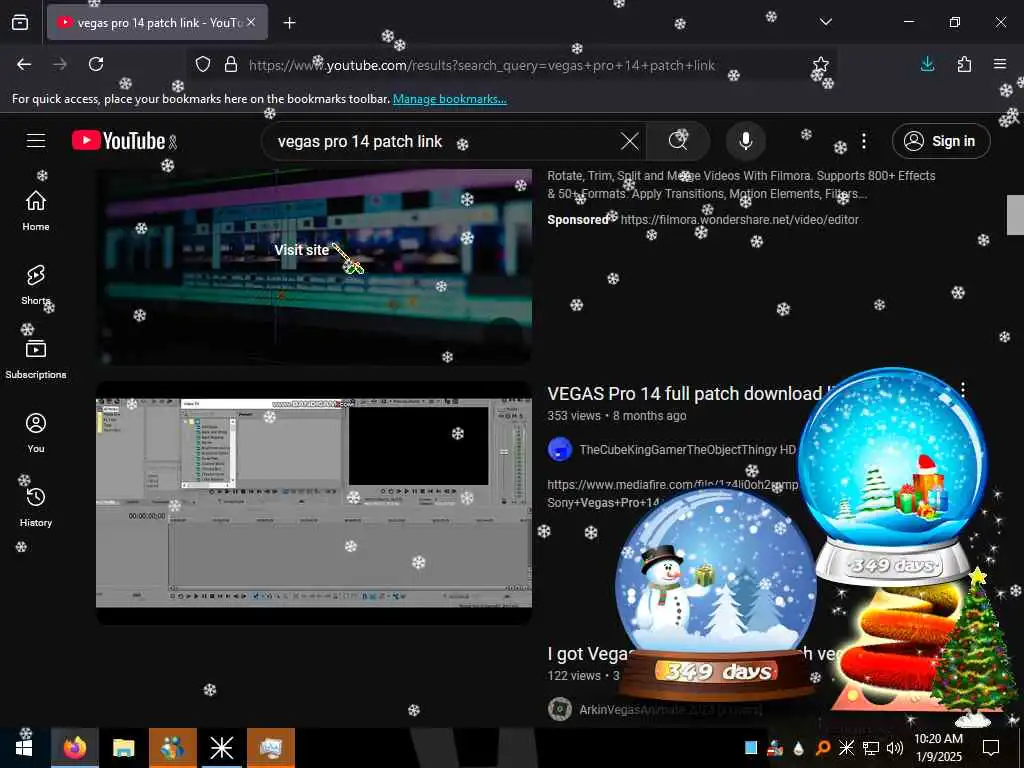Select the vegas pro 14 patch link tab
This screenshot has width=1024, height=768.
pyautogui.click(x=157, y=23)
